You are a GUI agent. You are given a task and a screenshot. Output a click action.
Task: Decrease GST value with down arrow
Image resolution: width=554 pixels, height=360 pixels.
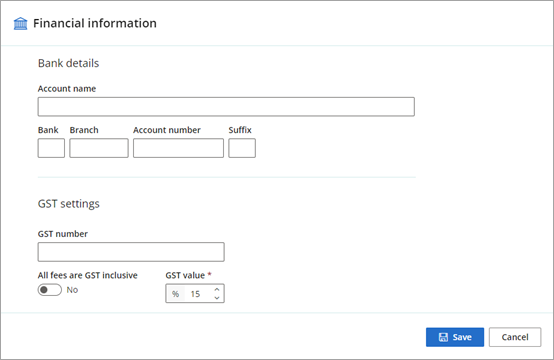click(217, 298)
